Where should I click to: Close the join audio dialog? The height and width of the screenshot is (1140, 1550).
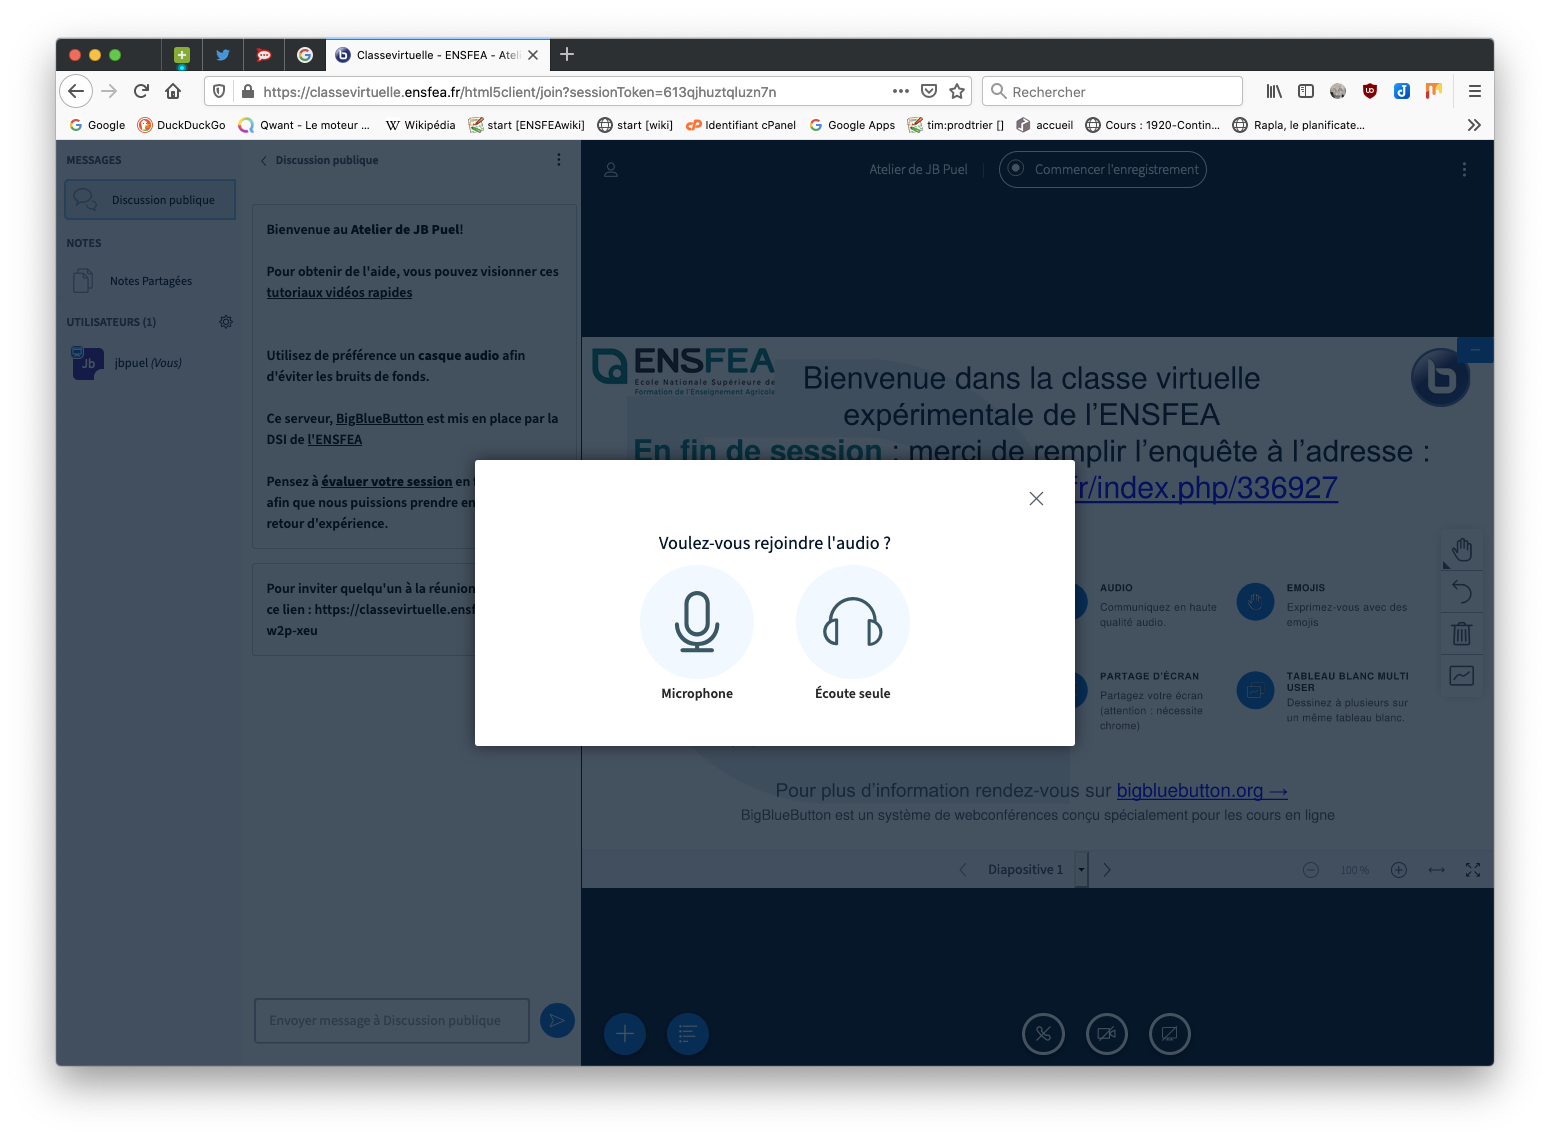(x=1036, y=499)
